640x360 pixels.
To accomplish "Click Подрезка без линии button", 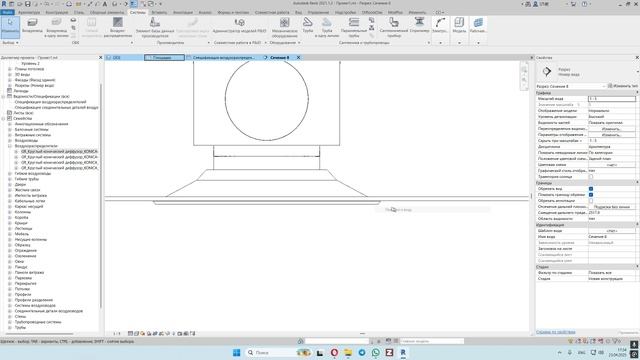I will point(611,207).
